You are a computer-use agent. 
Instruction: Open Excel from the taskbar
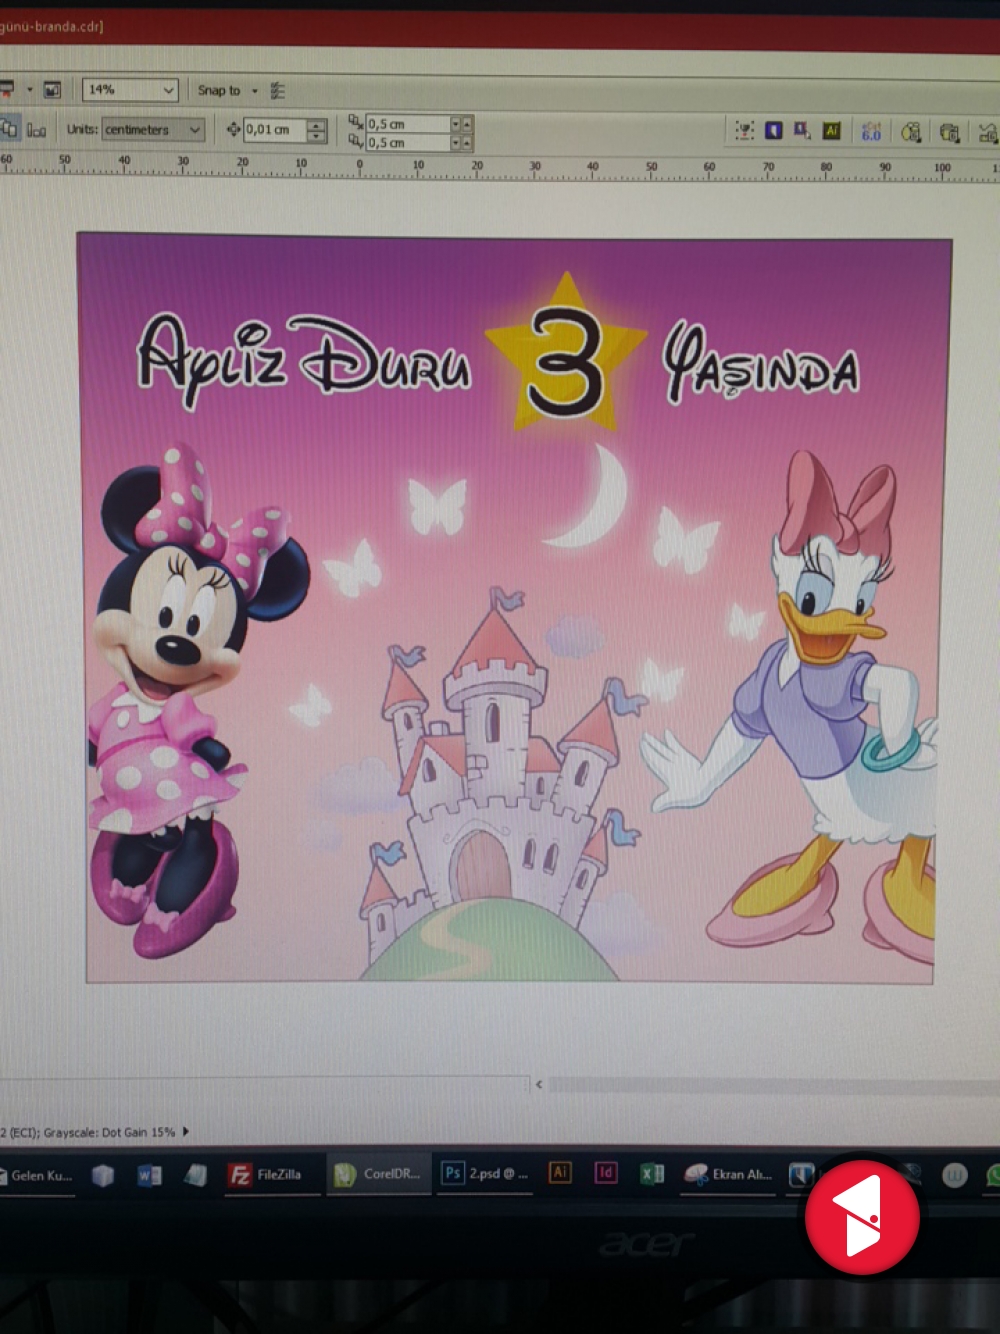[652, 1173]
